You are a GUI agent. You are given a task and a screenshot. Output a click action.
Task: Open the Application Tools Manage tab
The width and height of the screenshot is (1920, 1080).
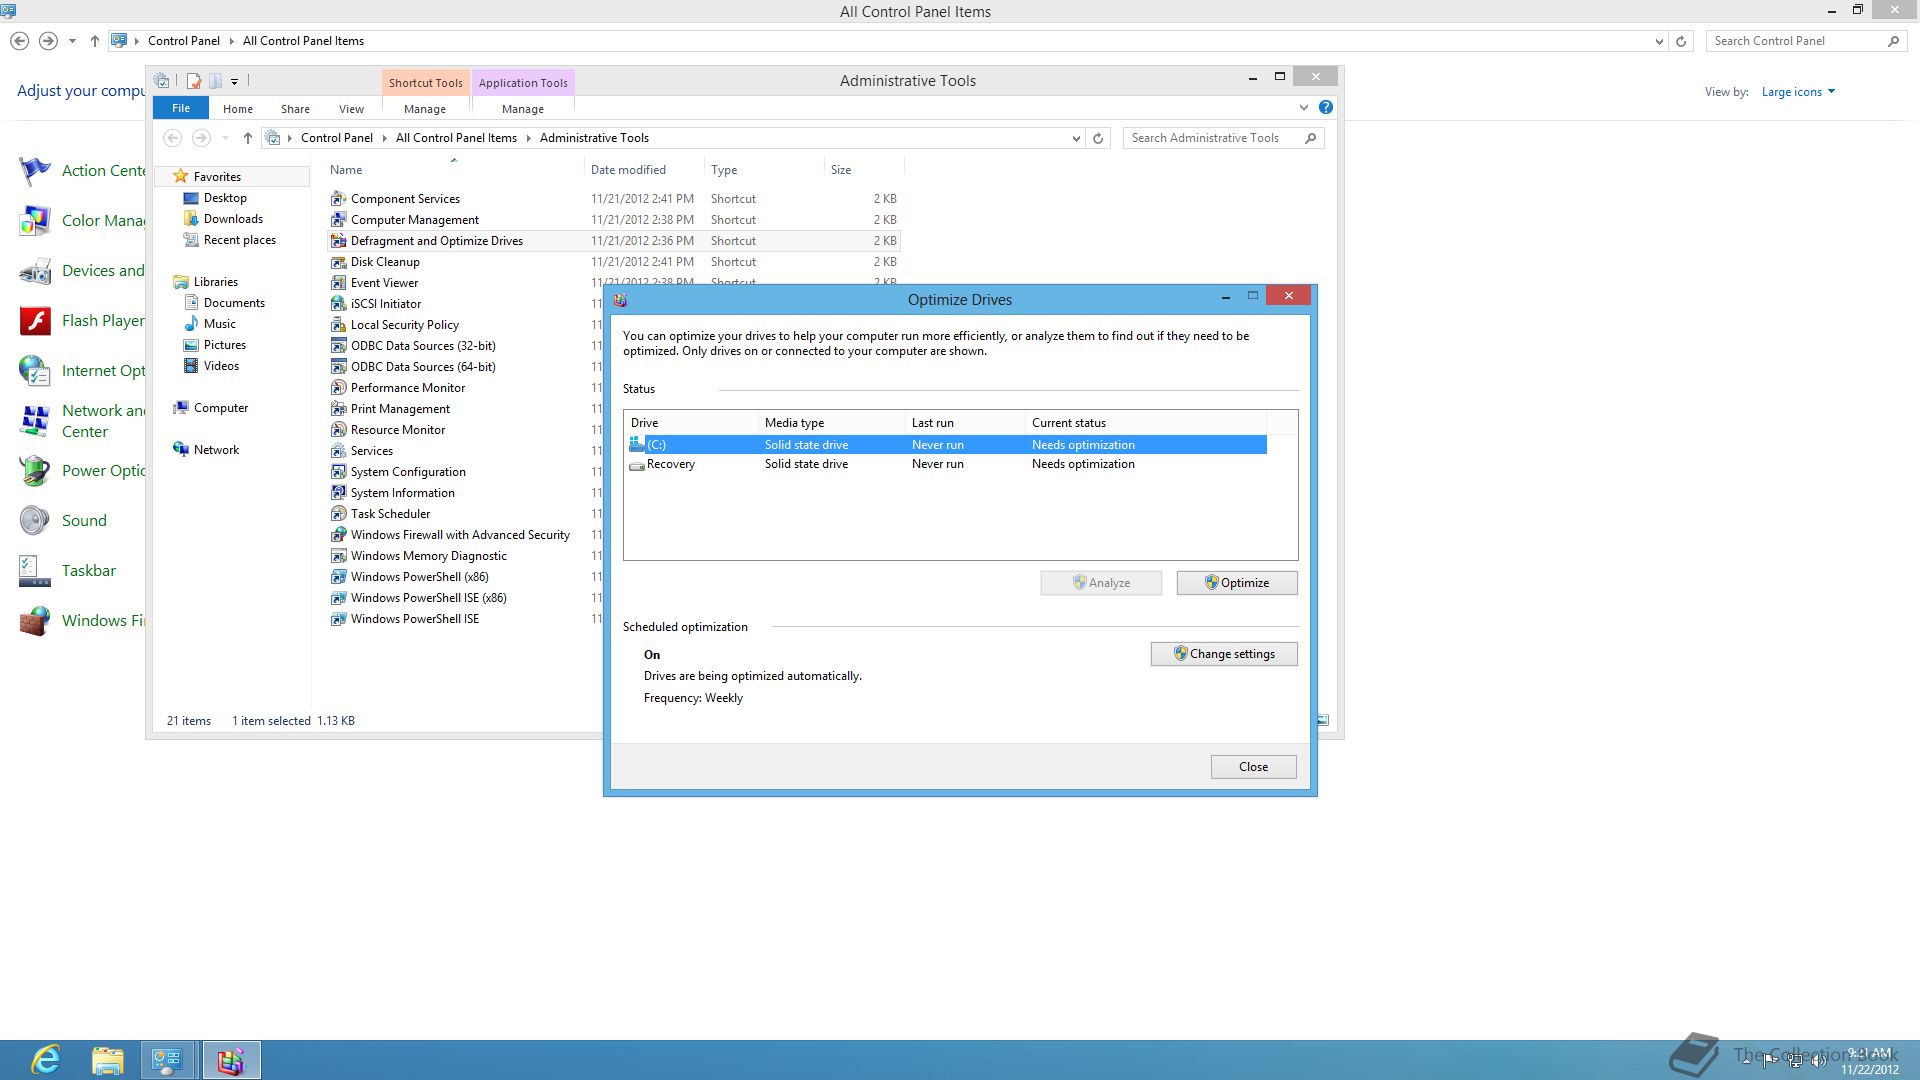point(523,108)
